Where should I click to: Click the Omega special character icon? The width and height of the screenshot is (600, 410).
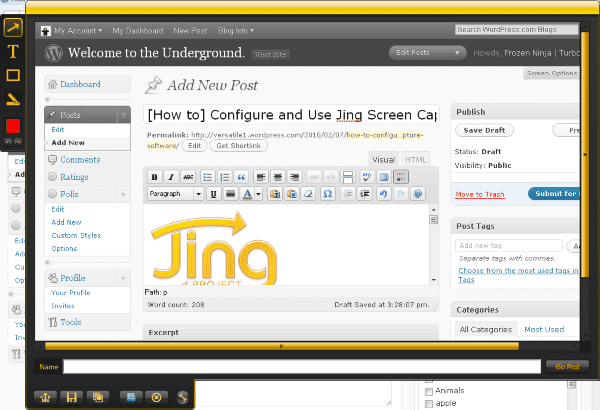point(329,194)
